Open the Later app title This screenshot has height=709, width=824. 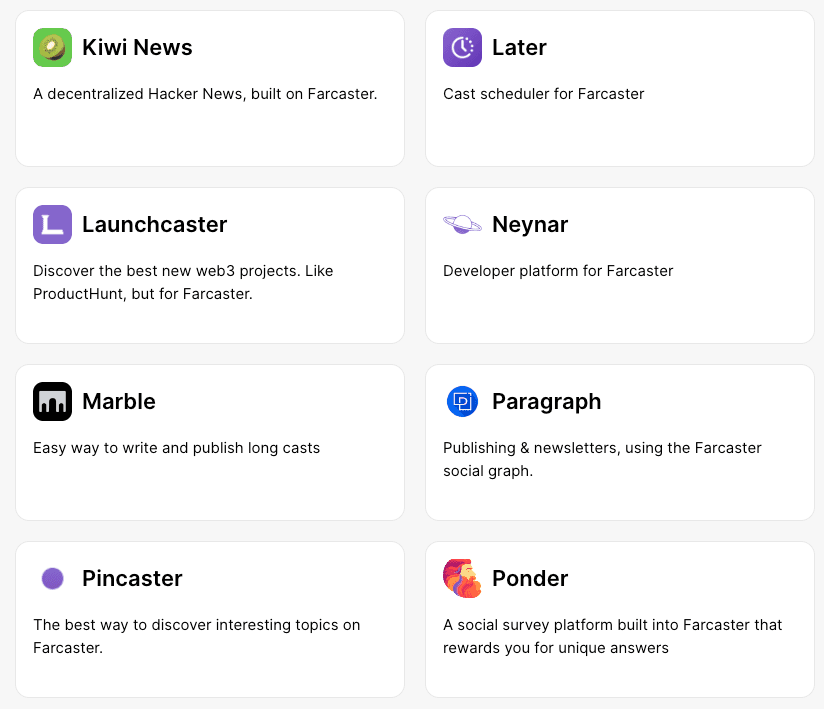519,47
